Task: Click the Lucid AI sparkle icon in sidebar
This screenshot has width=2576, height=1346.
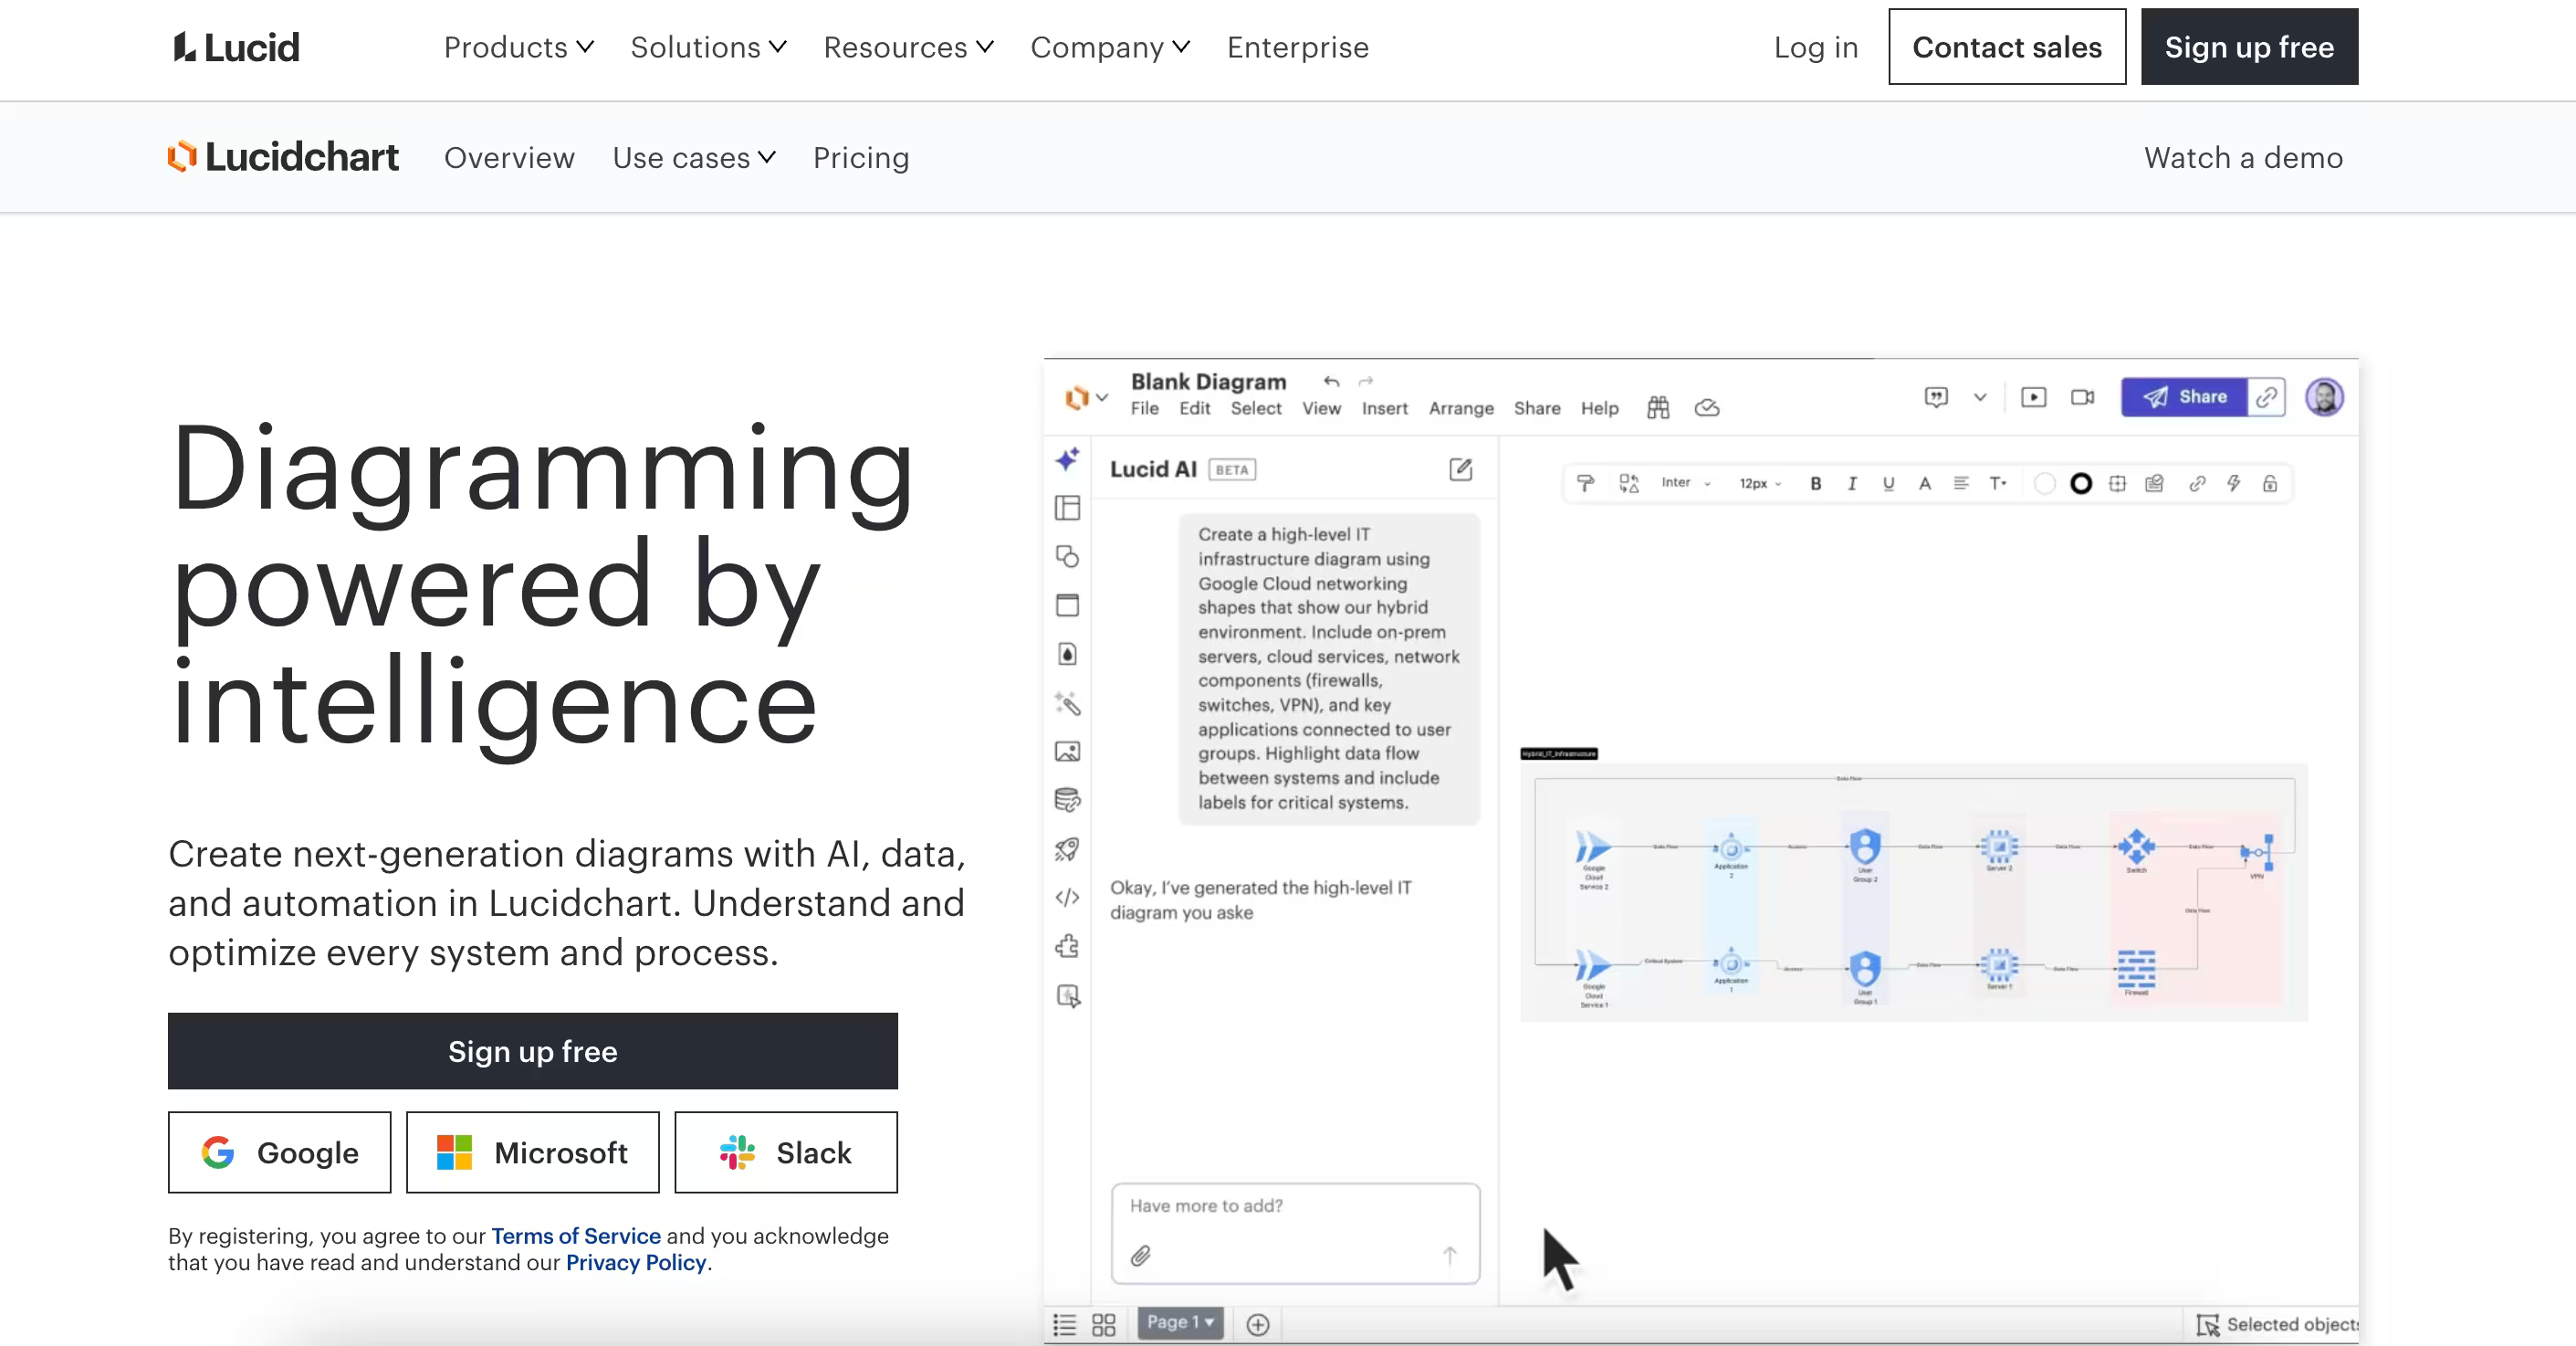Action: click(1067, 459)
